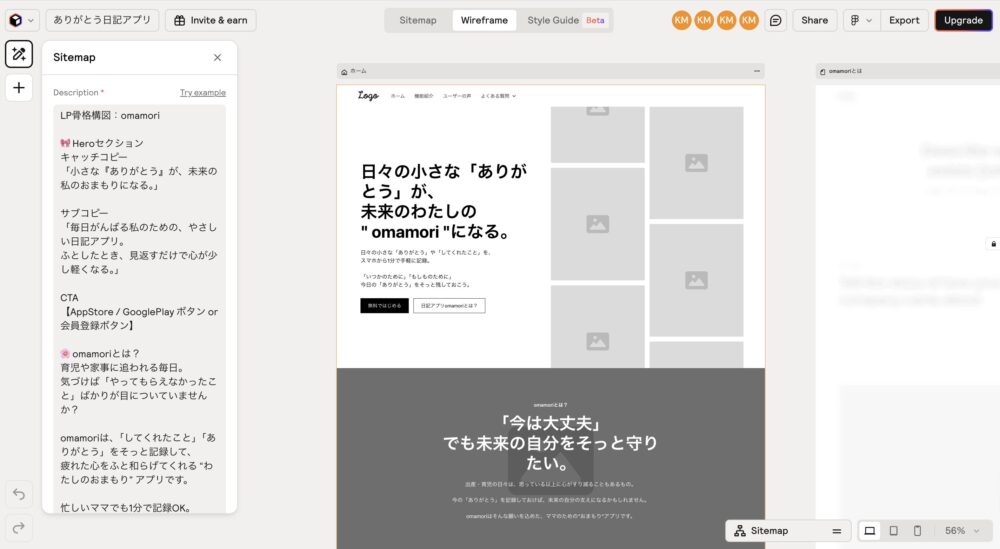Click into the Description text area
1000x549 pixels.
[139, 300]
